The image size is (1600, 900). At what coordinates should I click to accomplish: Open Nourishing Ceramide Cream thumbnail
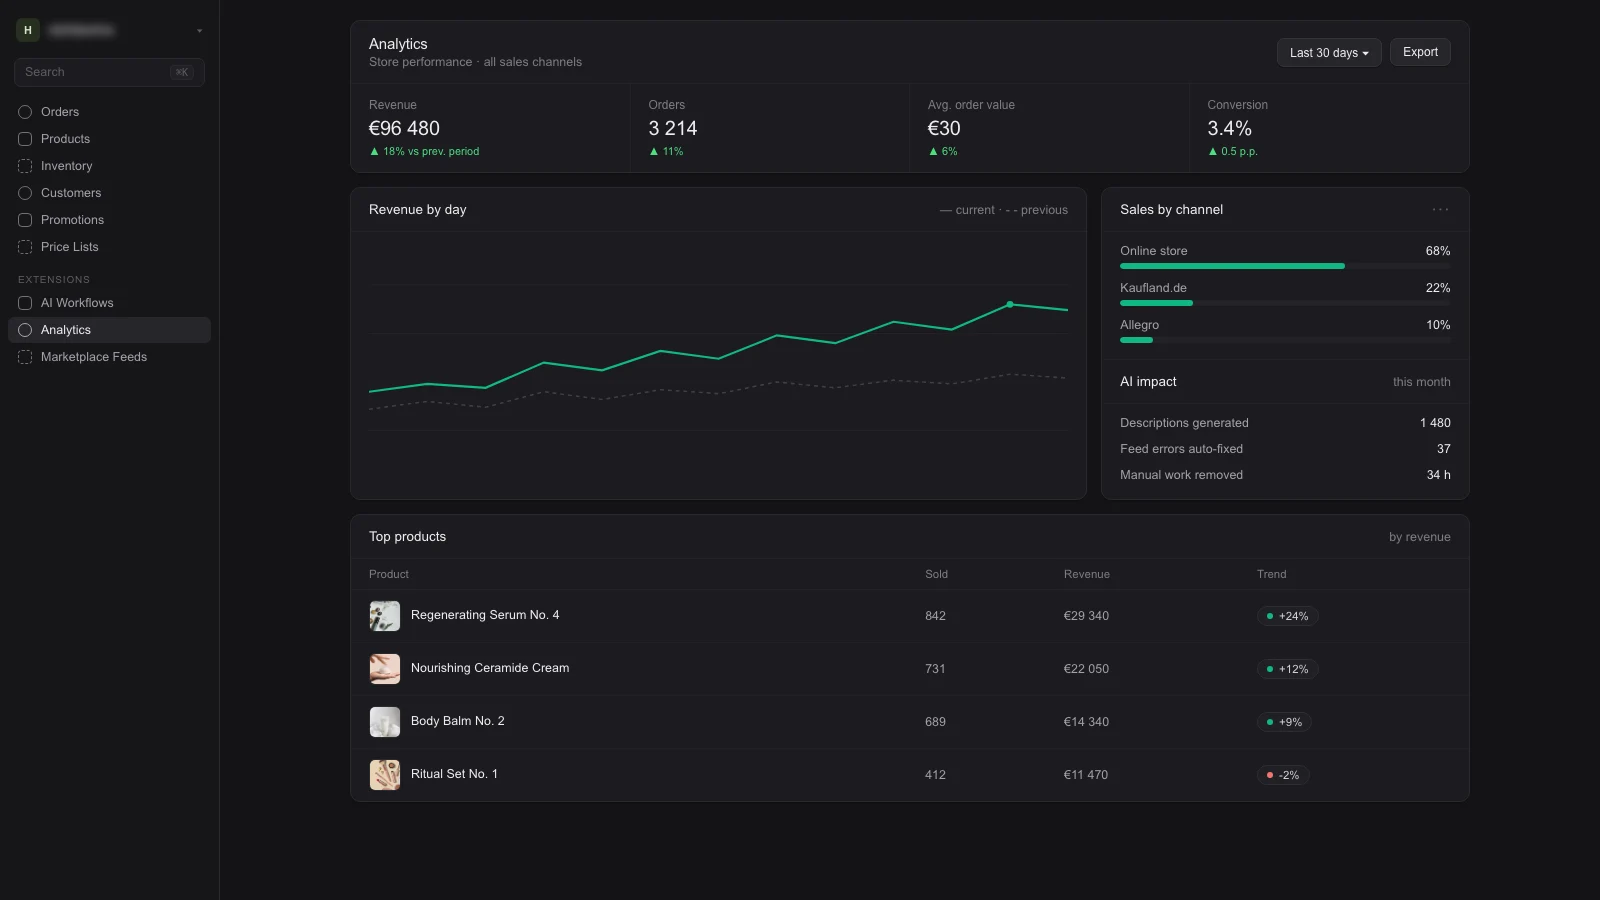click(385, 669)
